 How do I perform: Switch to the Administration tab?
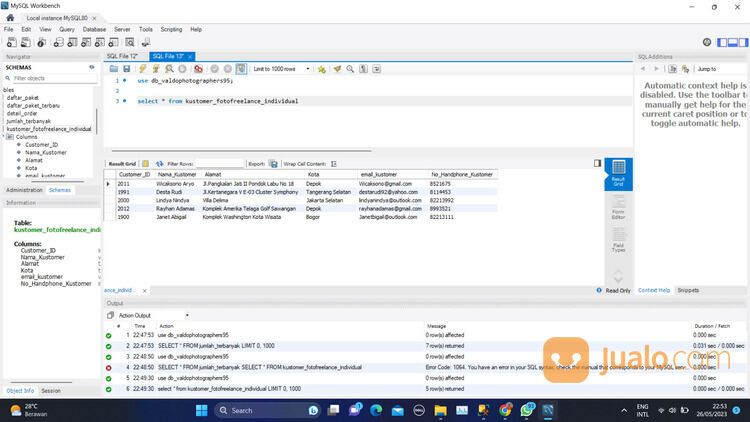pyautogui.click(x=24, y=189)
